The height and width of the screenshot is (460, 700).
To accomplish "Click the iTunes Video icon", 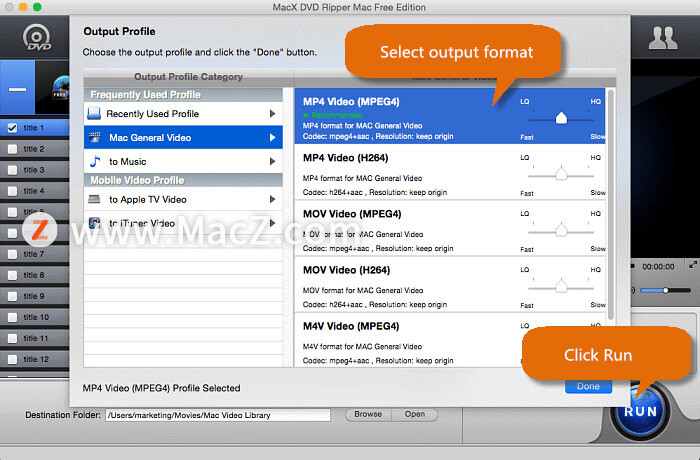I will [94, 223].
